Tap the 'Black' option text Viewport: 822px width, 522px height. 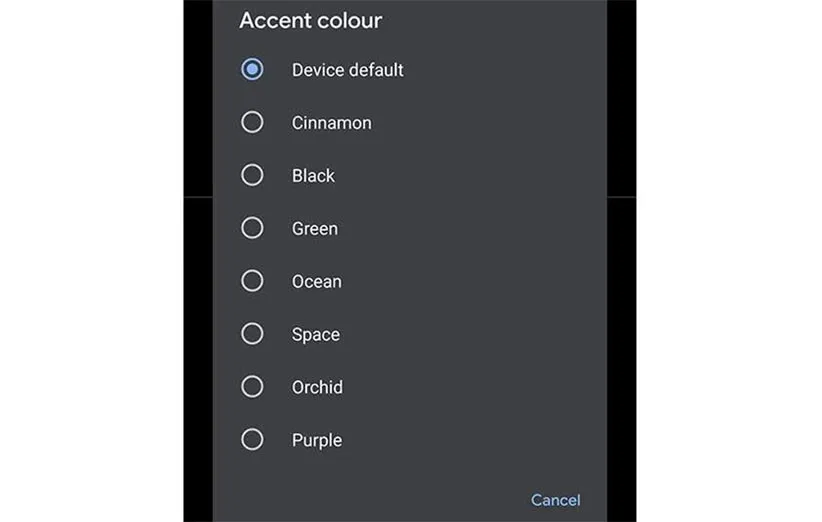coord(313,176)
